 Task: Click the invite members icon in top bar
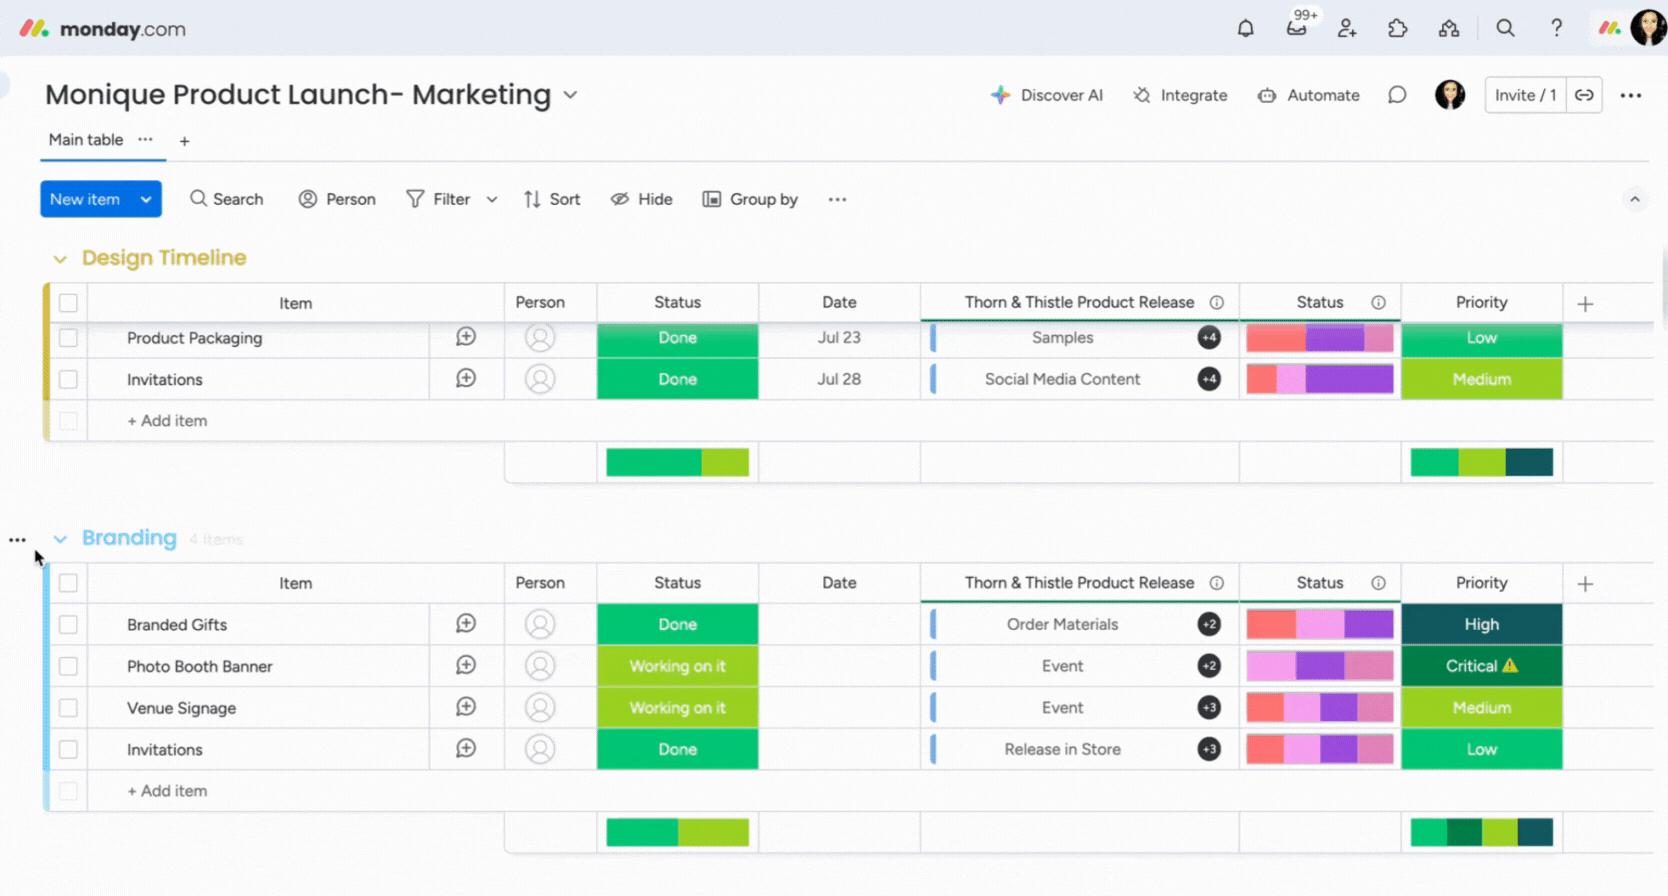(1347, 29)
